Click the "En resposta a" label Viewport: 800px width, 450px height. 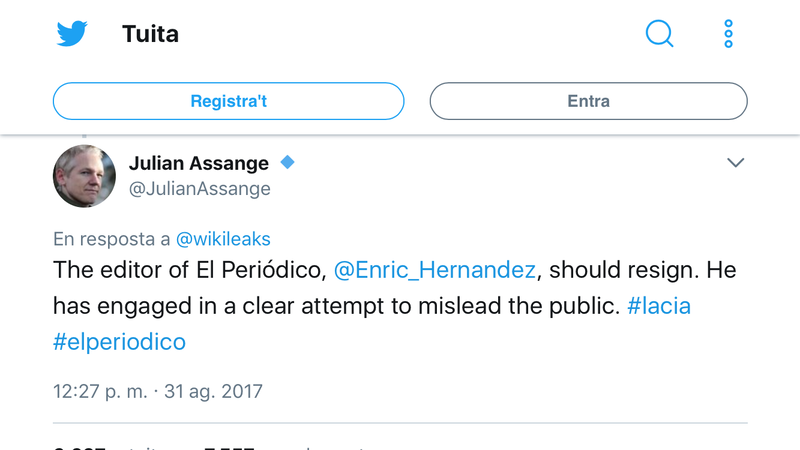[x=112, y=239]
